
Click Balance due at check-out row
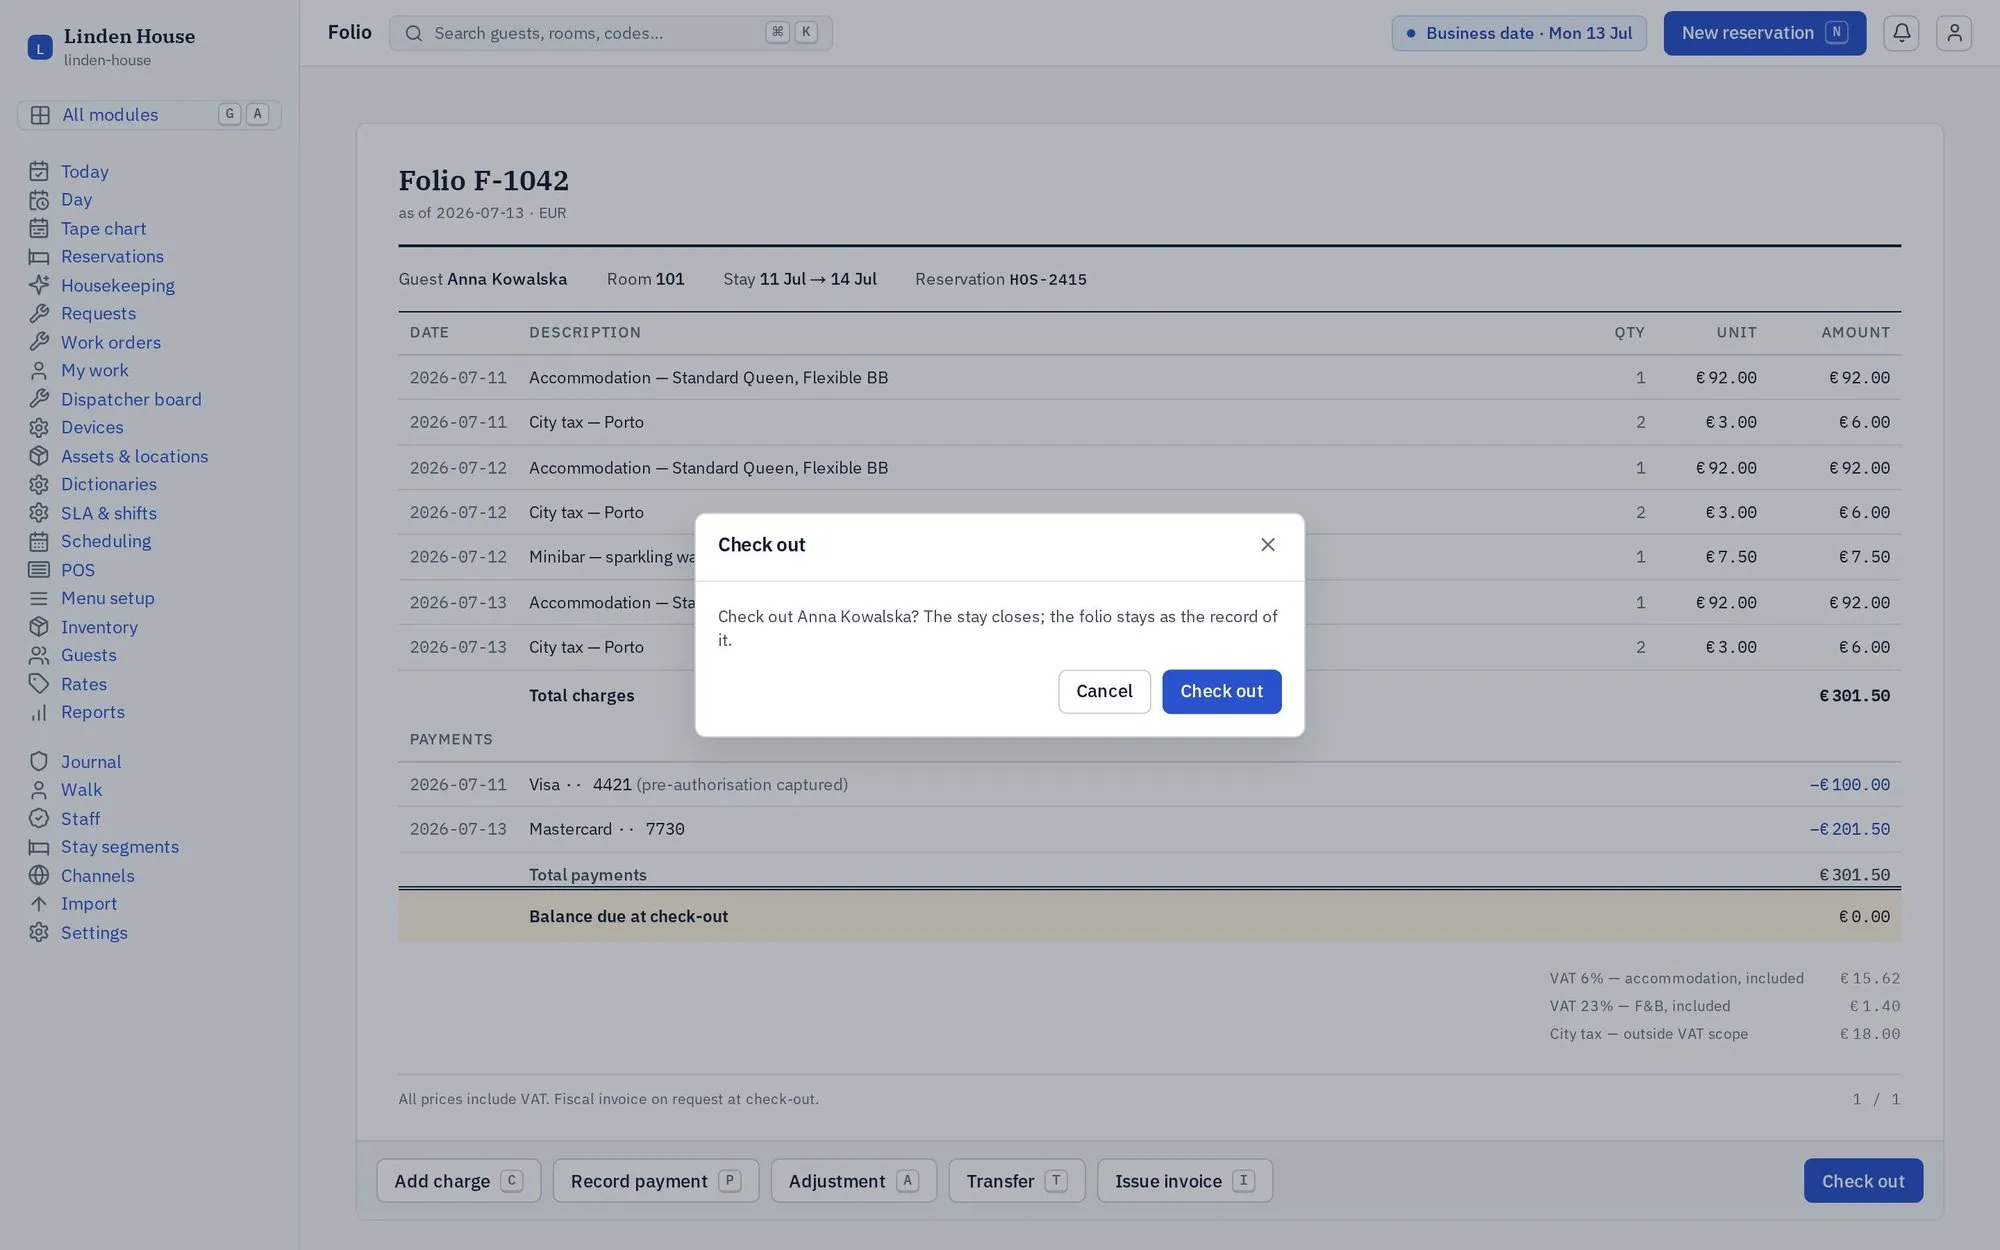pyautogui.click(x=1149, y=916)
